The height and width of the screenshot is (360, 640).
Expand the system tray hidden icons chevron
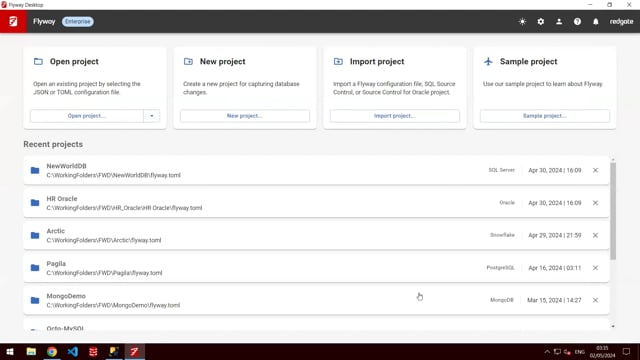pos(547,351)
